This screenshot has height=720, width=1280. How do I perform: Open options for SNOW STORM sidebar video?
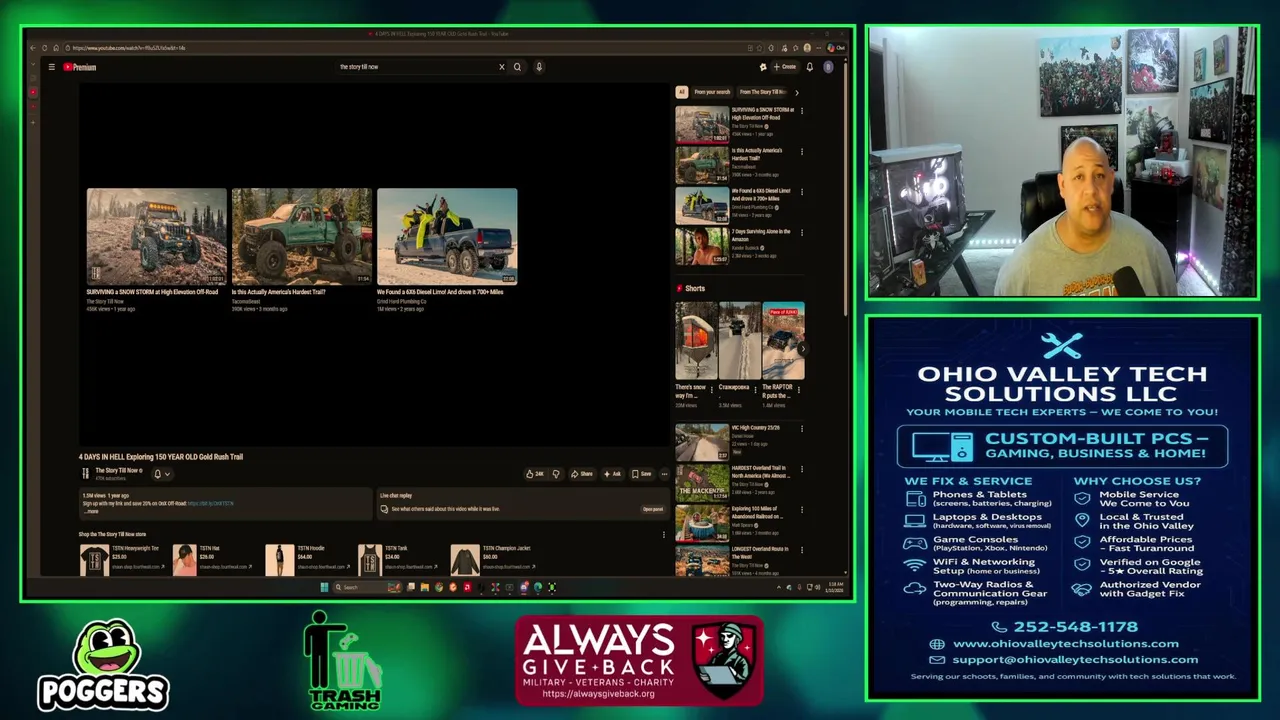[x=801, y=111]
